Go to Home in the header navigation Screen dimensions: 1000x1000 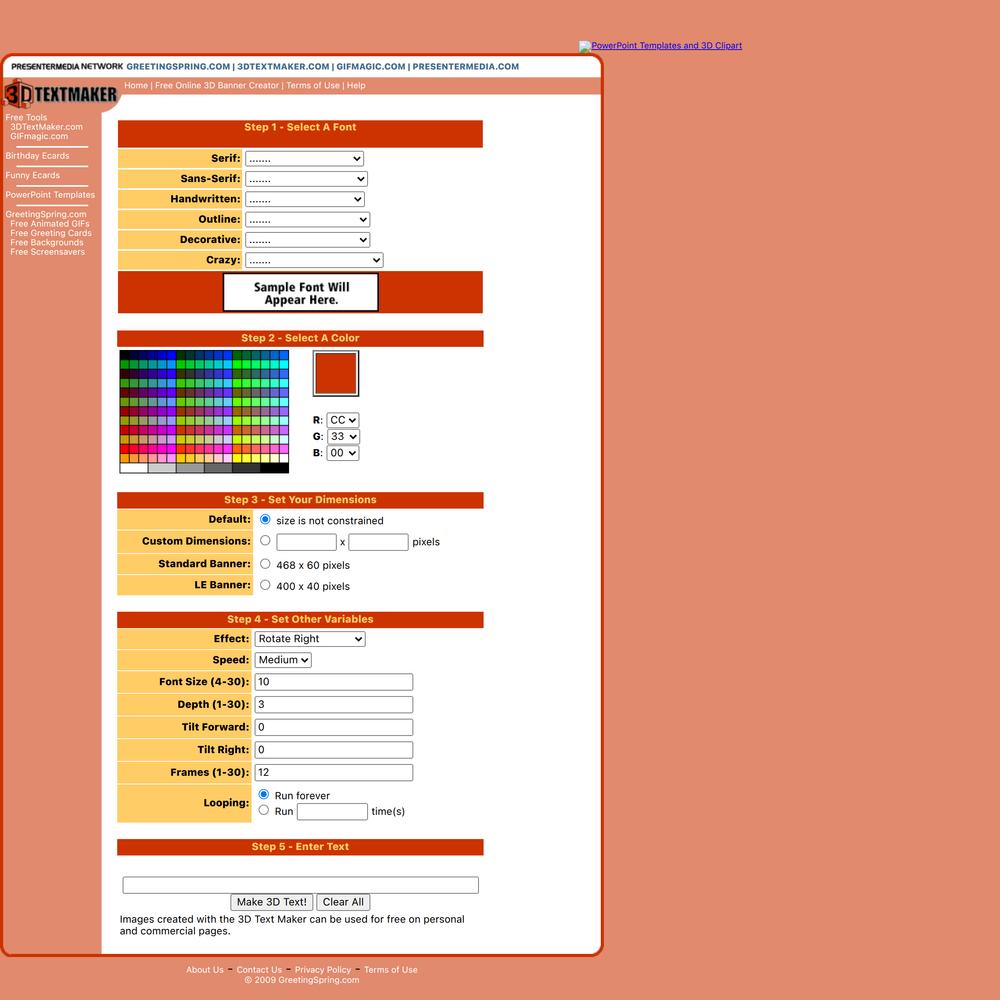[136, 85]
